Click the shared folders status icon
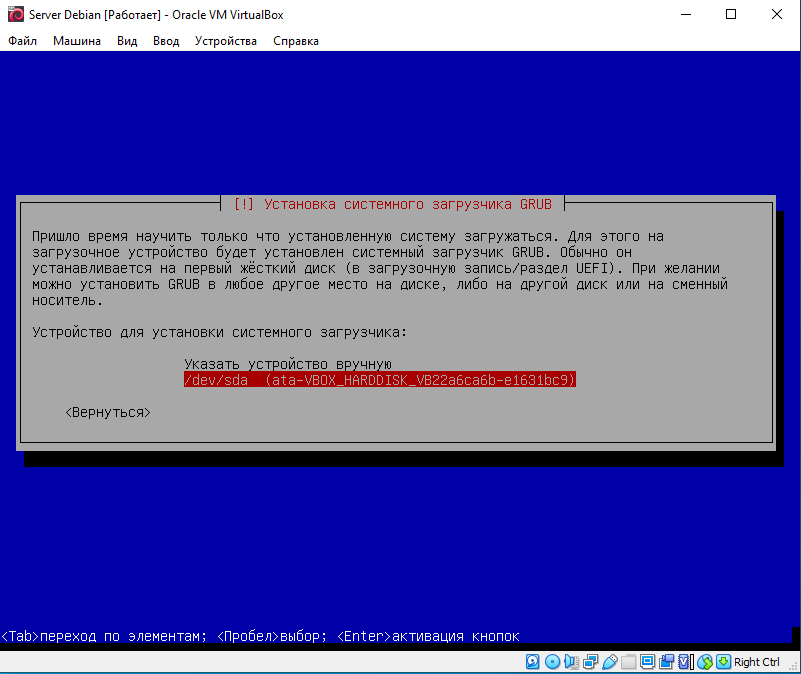Image resolution: width=801 pixels, height=674 pixels. (628, 662)
